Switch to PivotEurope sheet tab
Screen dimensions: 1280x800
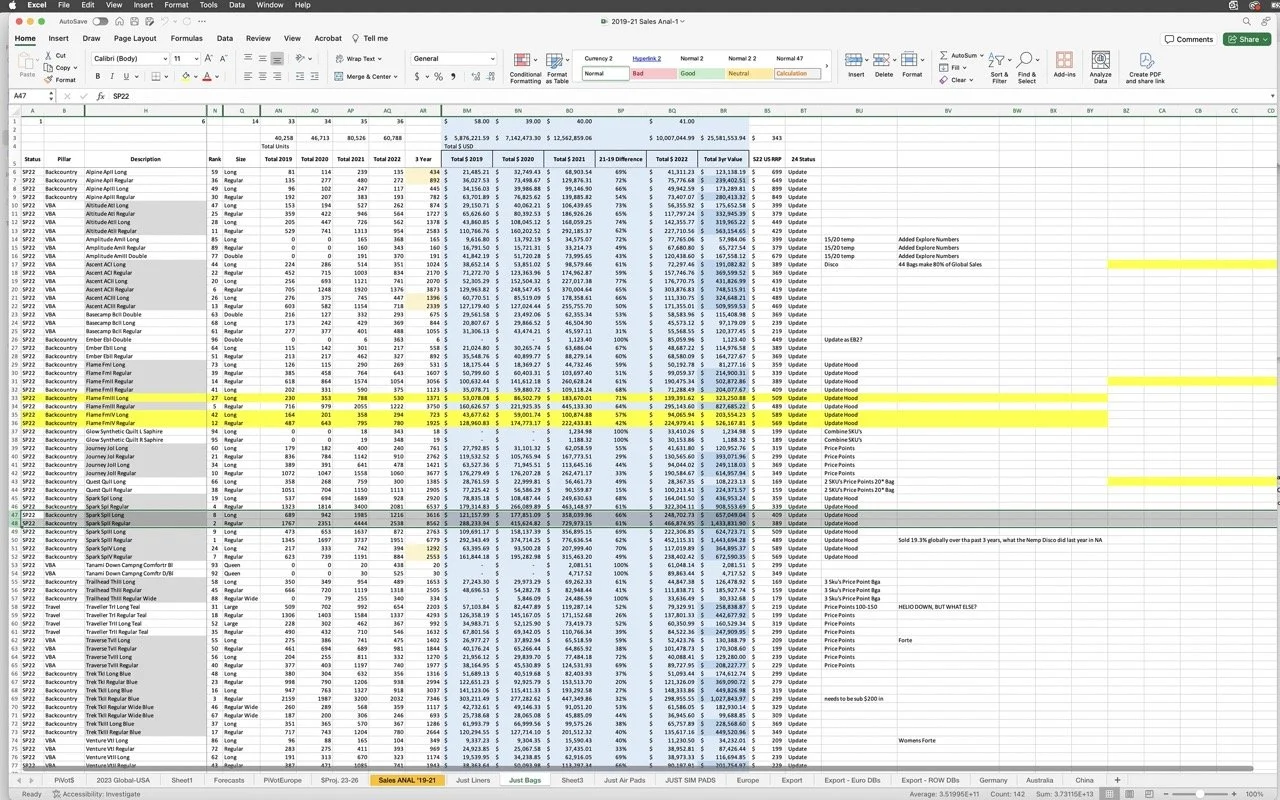click(281, 780)
